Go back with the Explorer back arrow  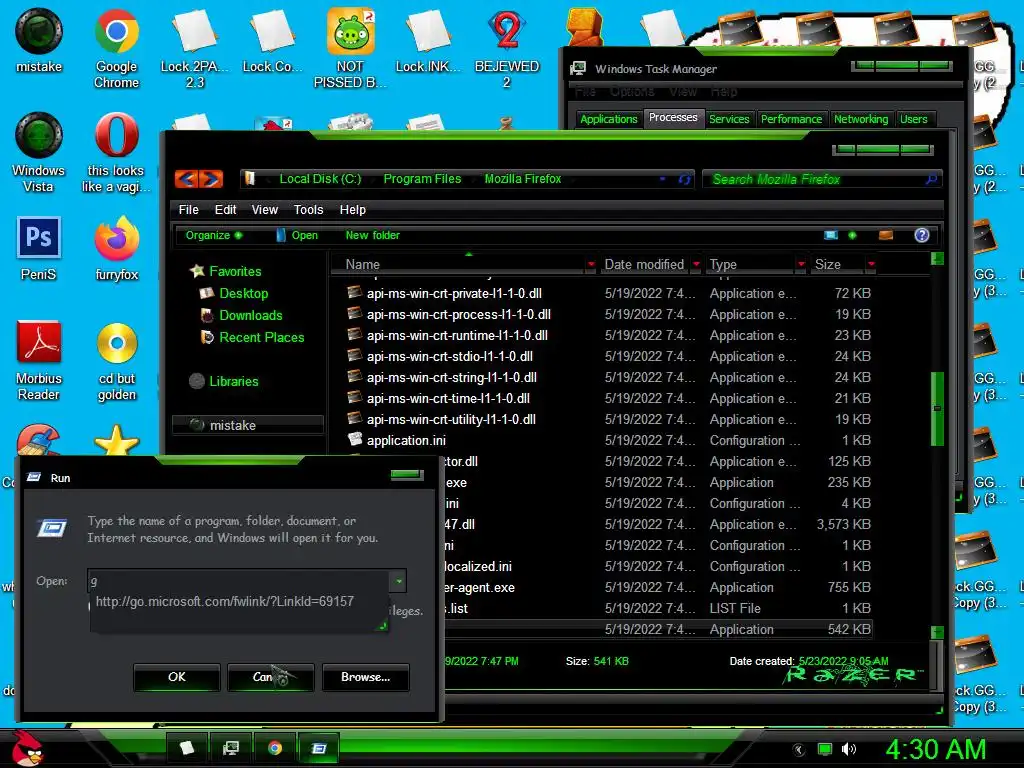(187, 179)
